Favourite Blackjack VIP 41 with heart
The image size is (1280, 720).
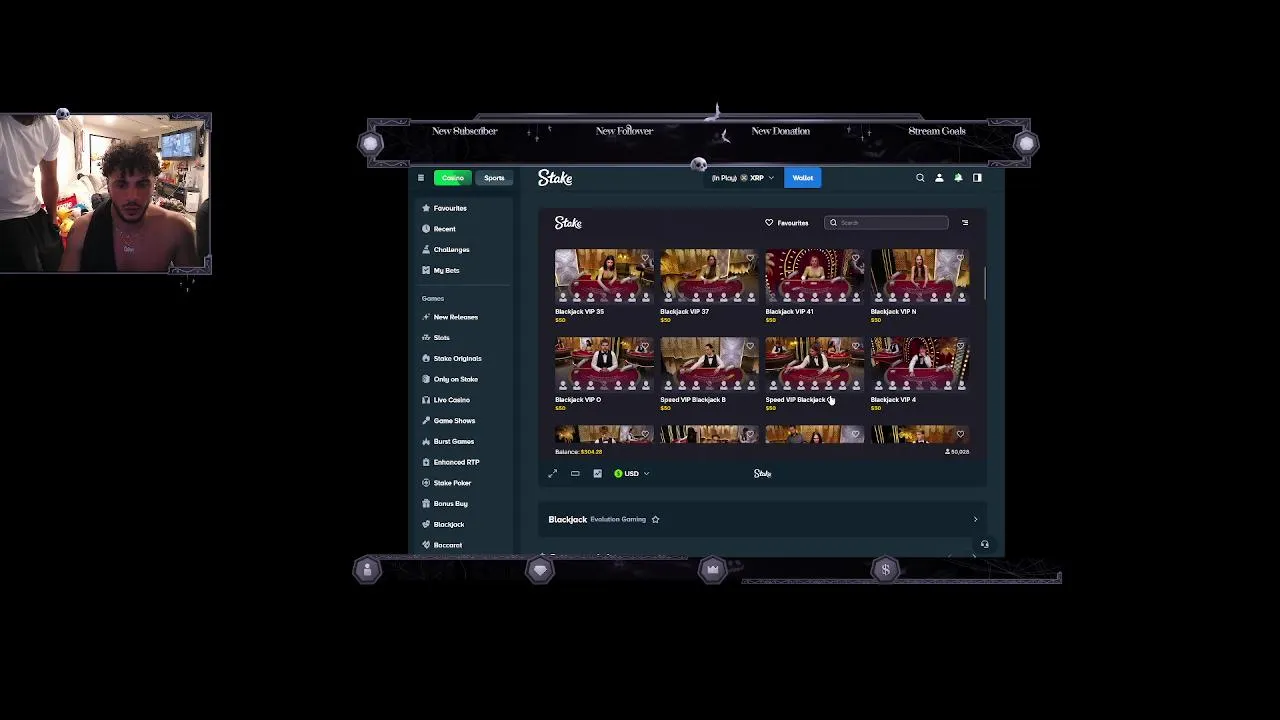coord(855,259)
